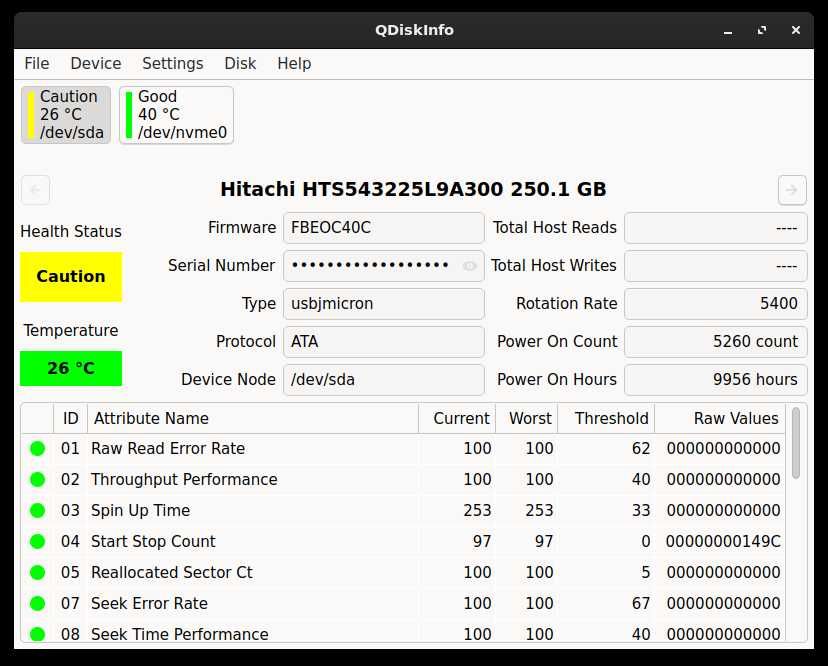Click current value 253 for Spin Up Time
This screenshot has height=666, width=828.
pyautogui.click(x=477, y=511)
